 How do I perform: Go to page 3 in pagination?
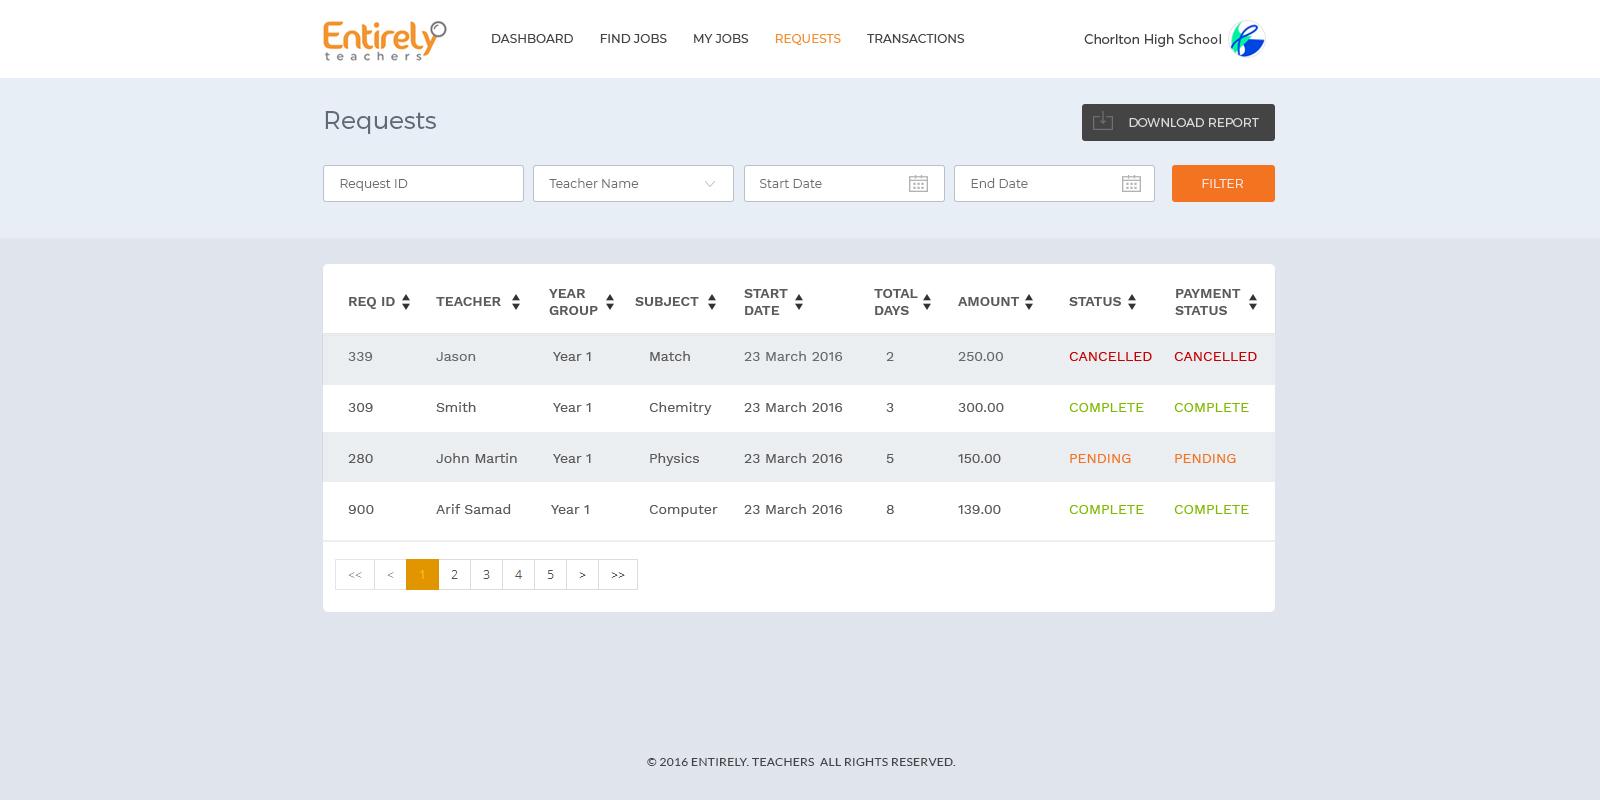[x=486, y=575]
